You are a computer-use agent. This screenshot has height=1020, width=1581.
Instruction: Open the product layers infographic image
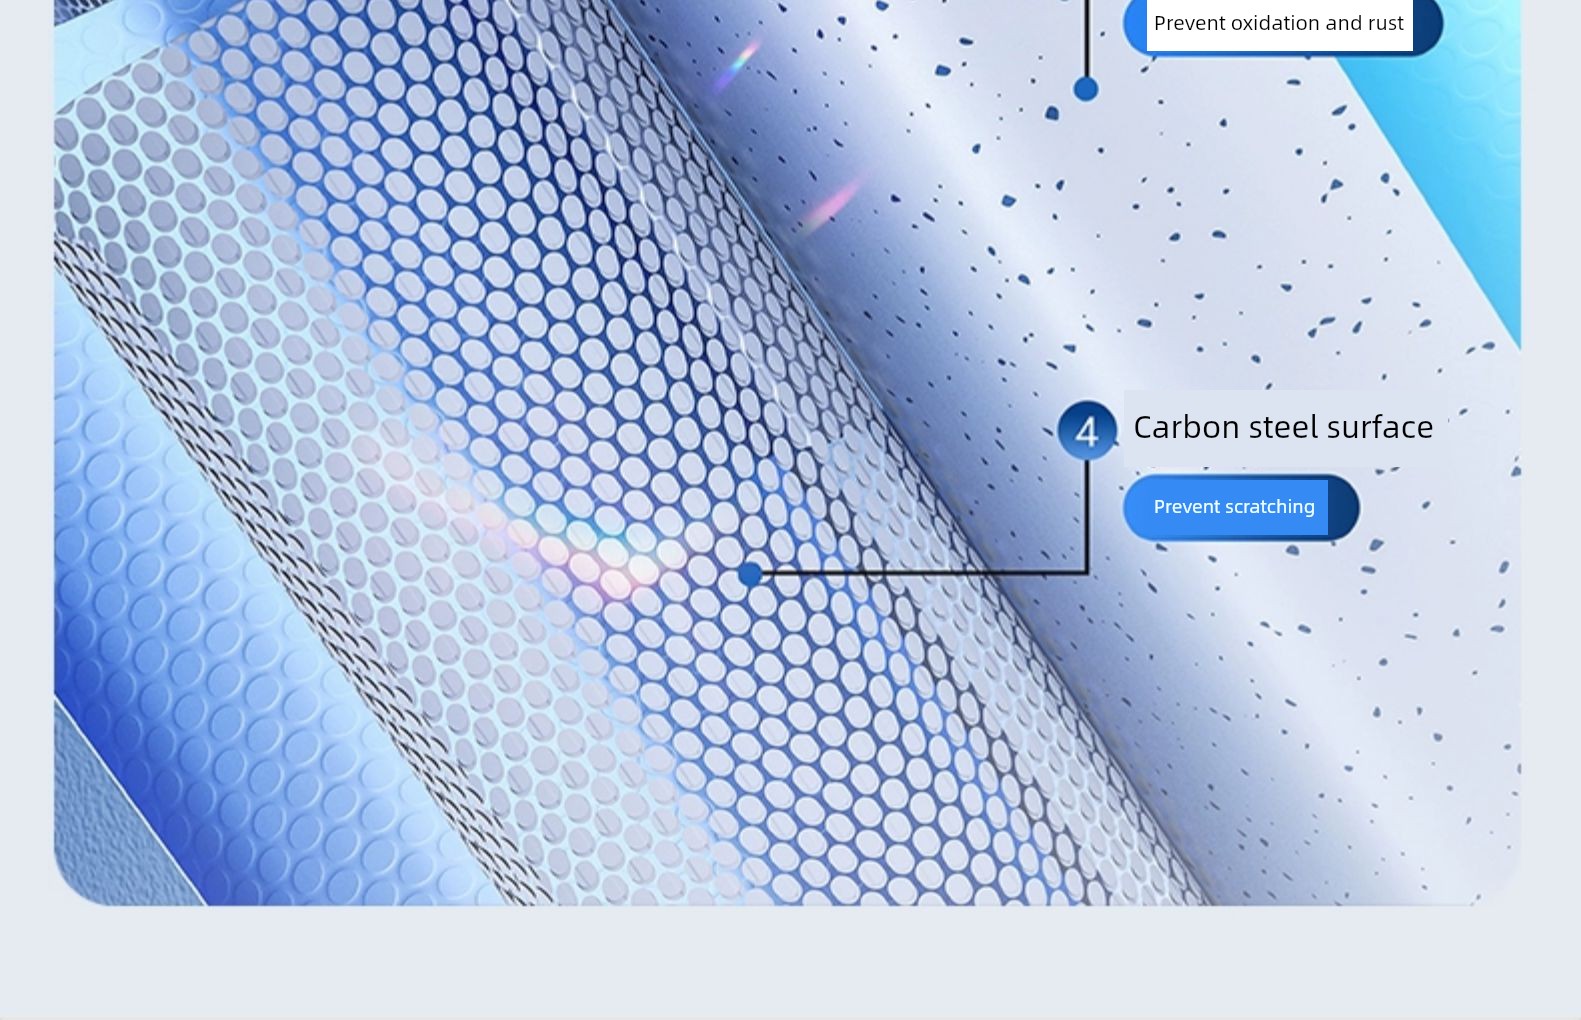[787, 452]
